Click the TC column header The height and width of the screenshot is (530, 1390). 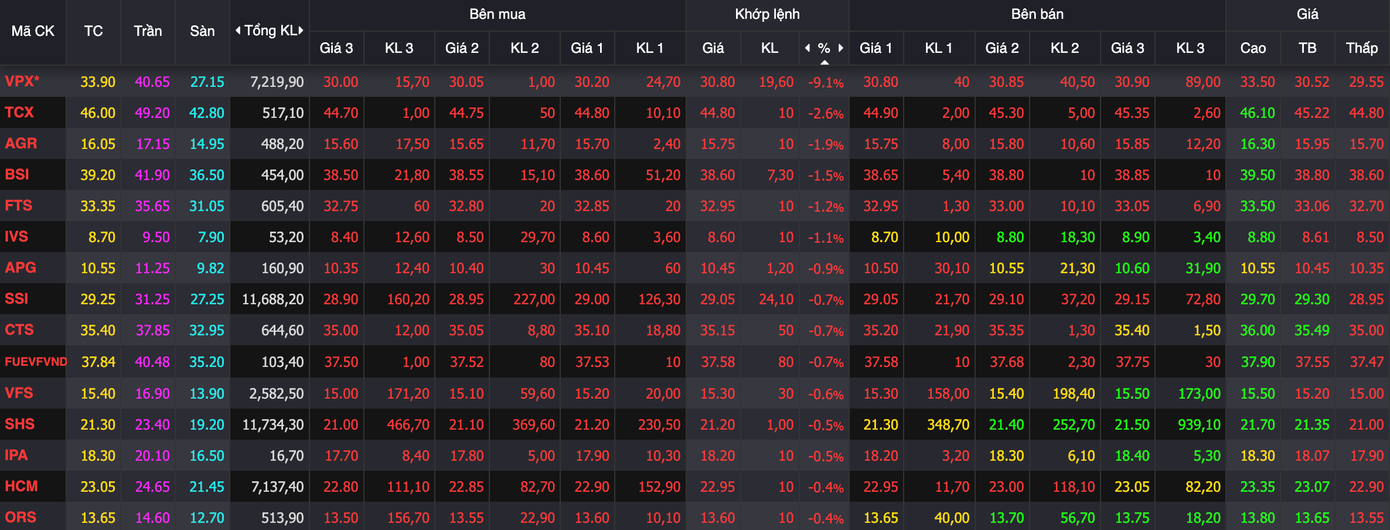(x=93, y=31)
